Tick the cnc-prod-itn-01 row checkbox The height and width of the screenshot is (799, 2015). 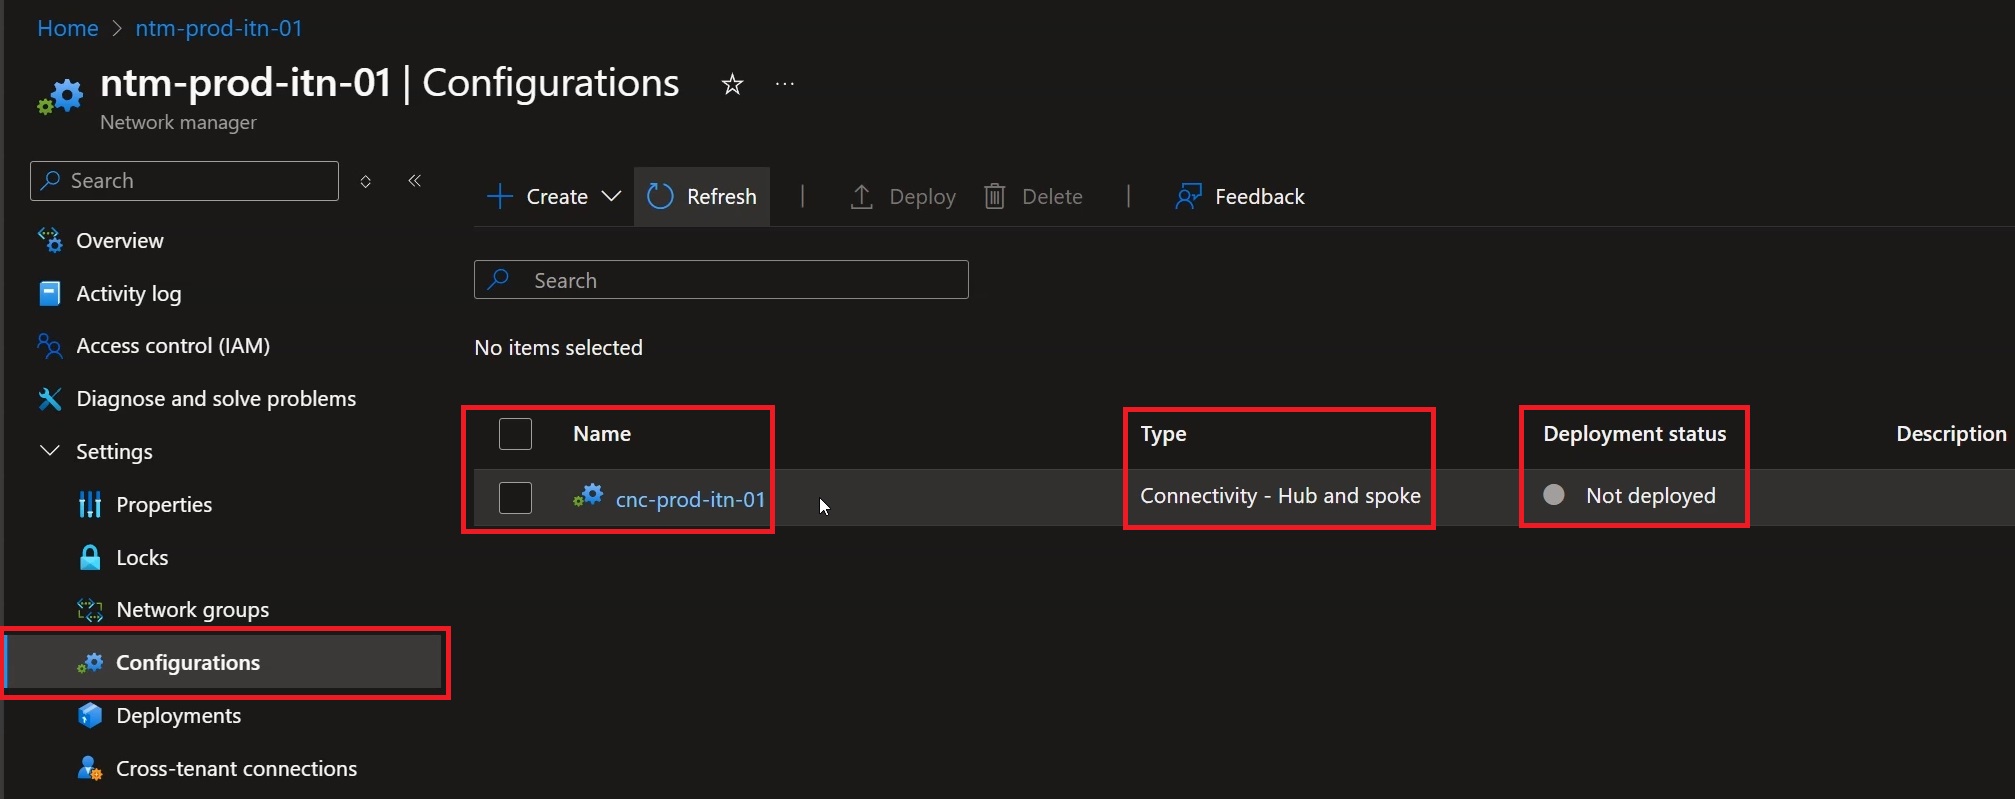[x=515, y=497]
